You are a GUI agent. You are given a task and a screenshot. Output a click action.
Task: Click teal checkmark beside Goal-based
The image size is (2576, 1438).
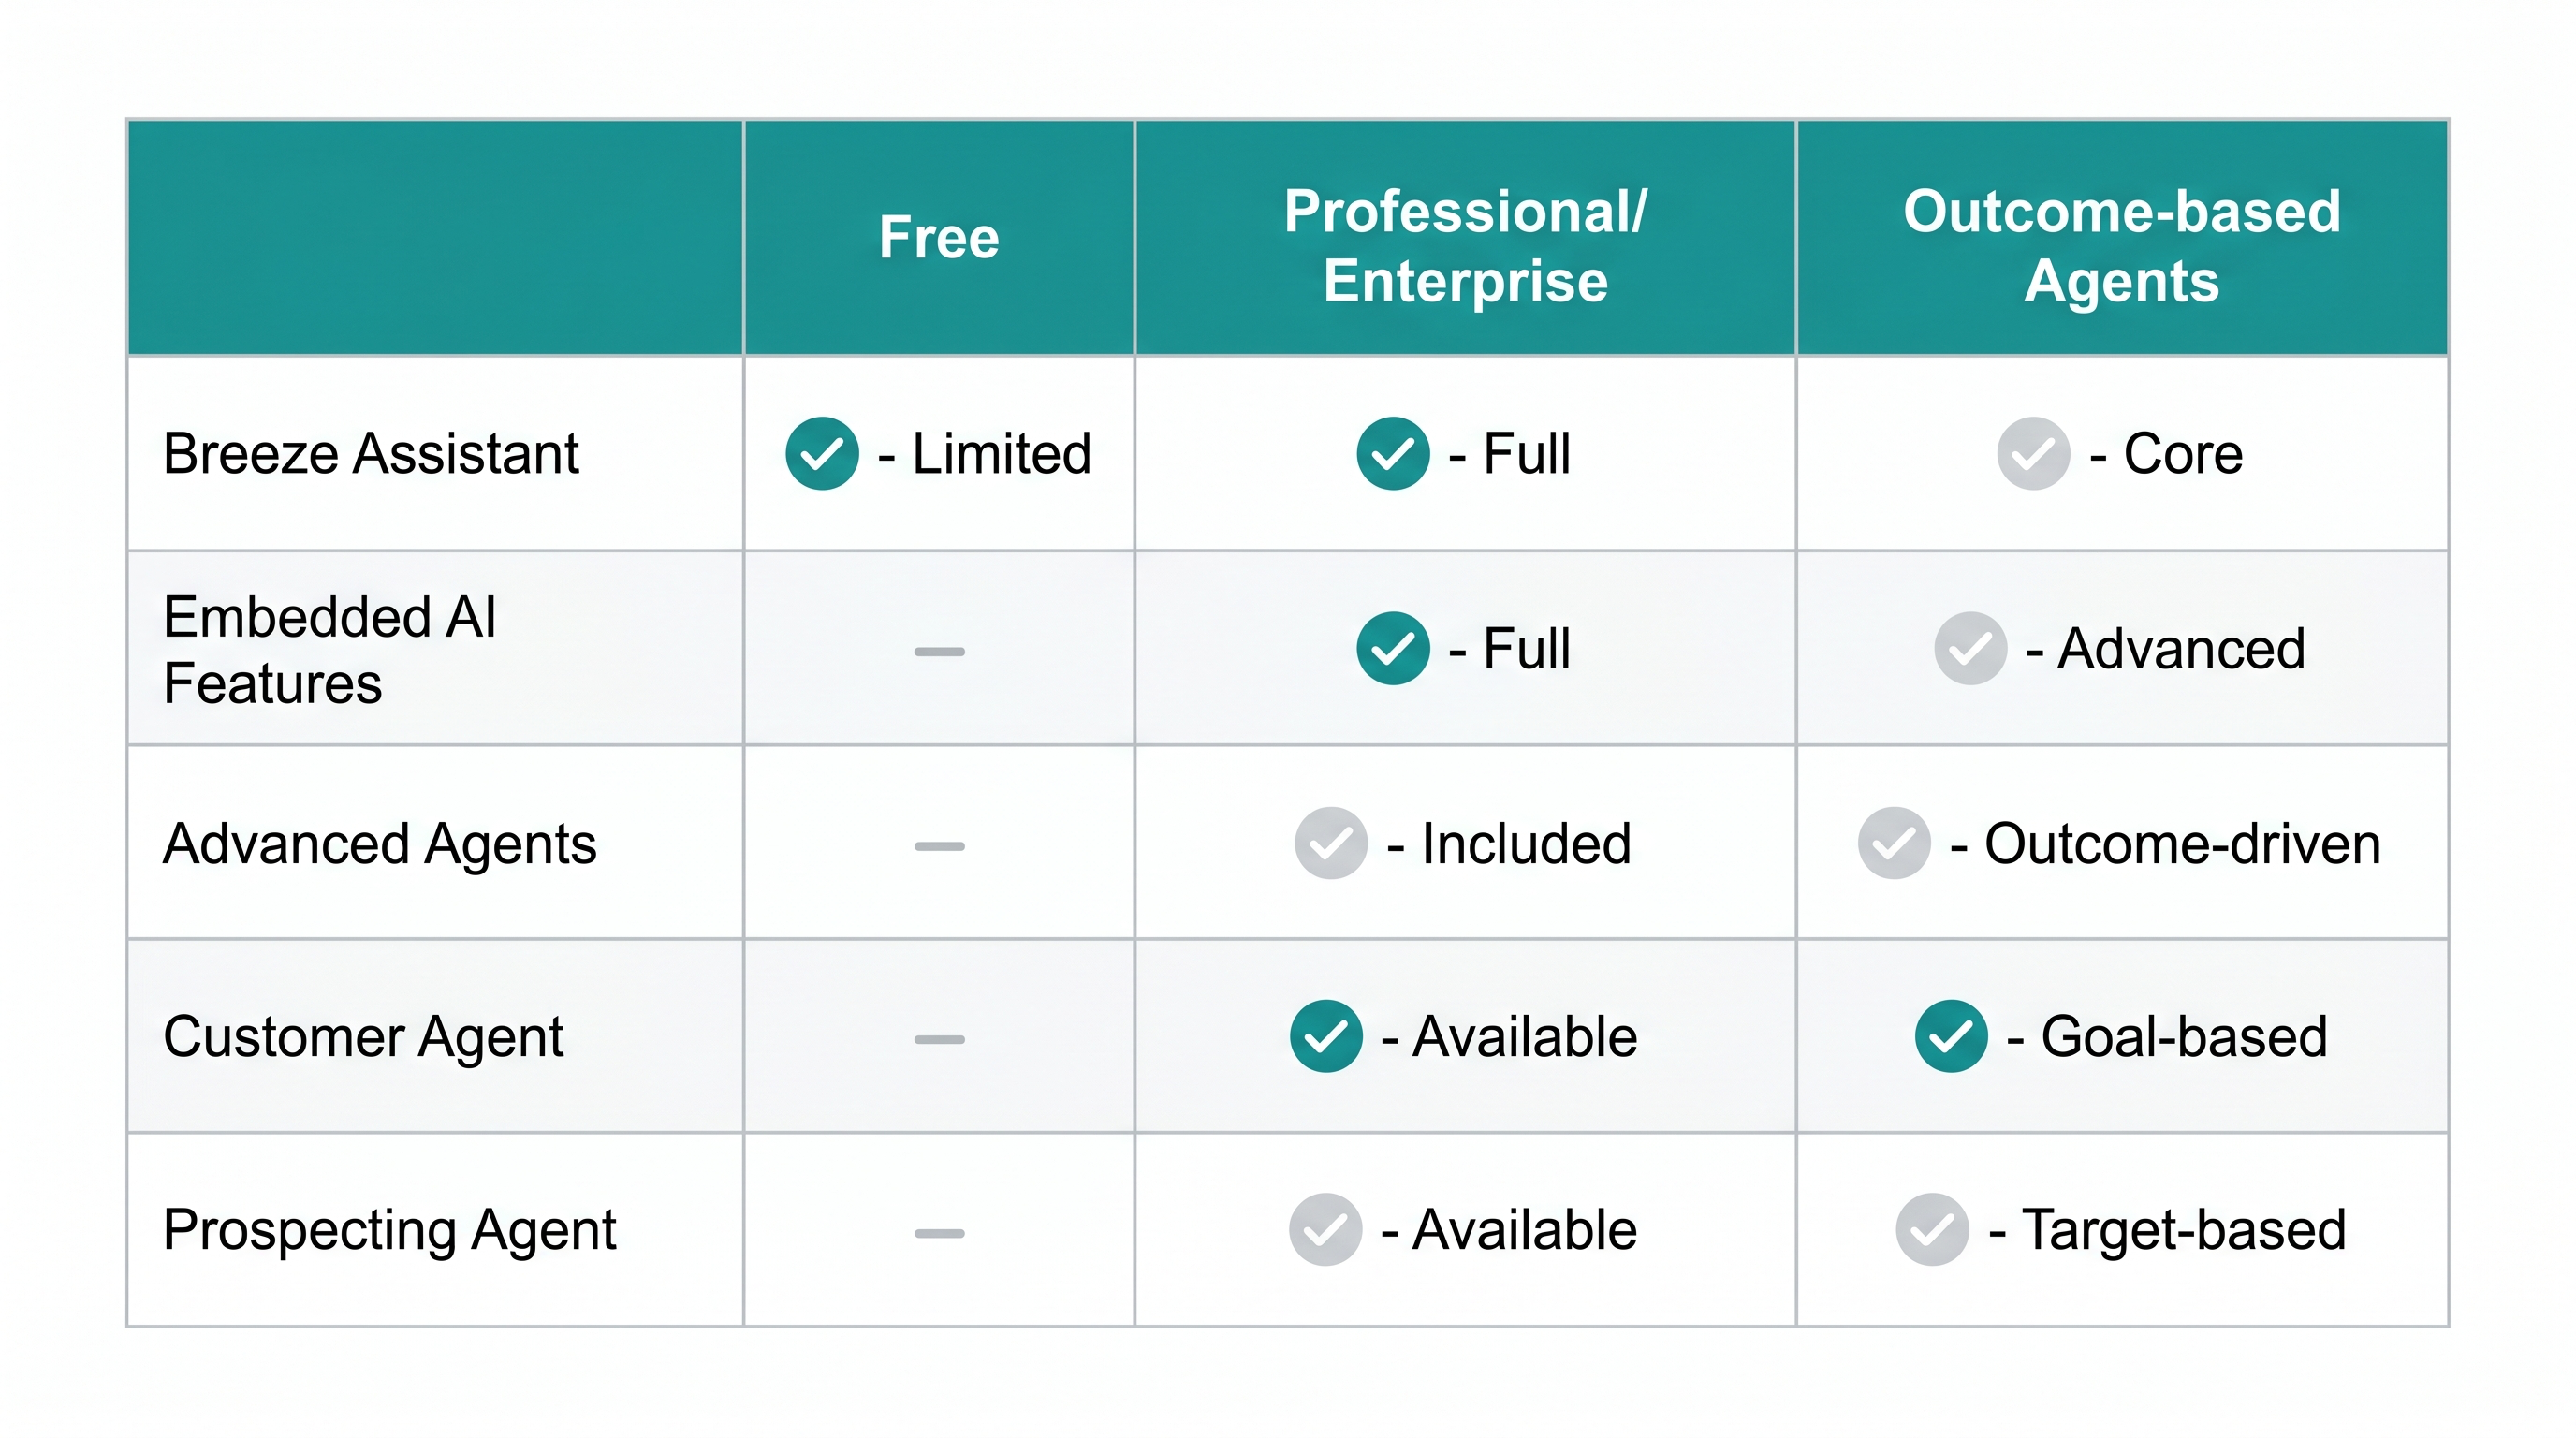click(1951, 1036)
